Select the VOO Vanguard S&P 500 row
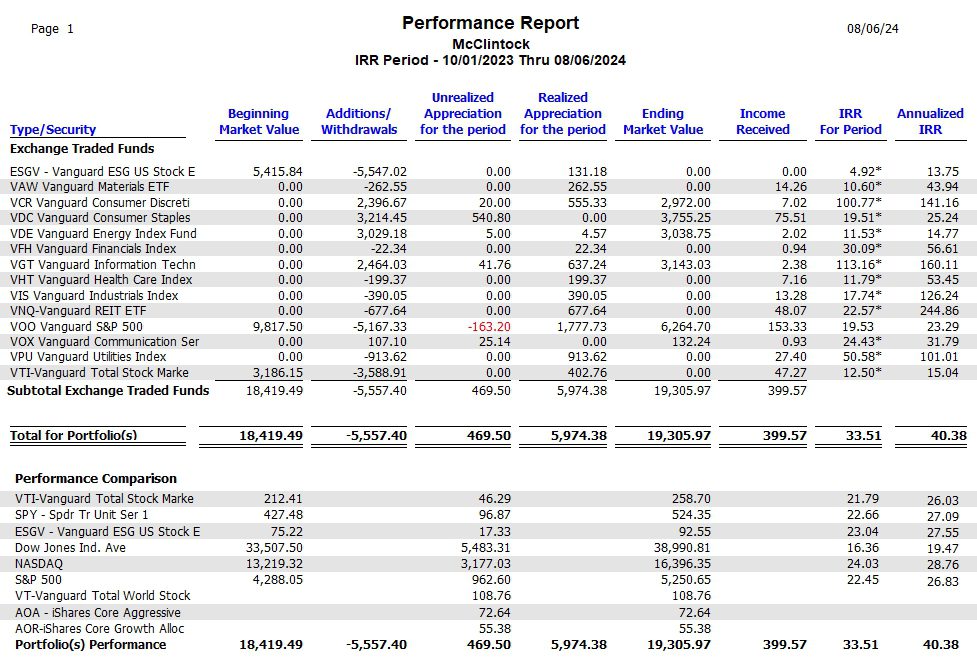 pos(488,326)
